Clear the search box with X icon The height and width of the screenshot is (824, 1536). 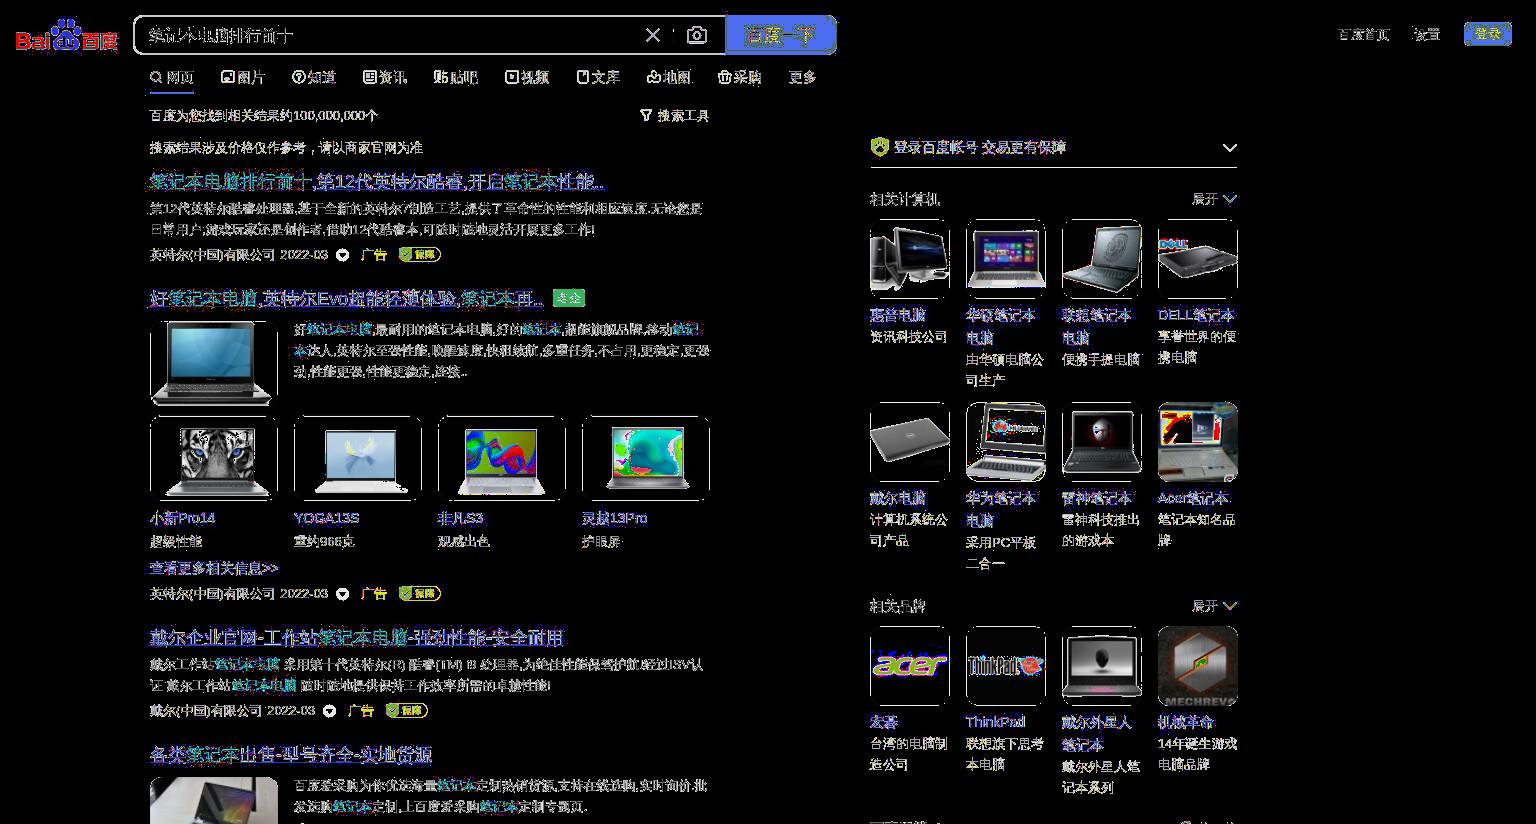coord(653,35)
